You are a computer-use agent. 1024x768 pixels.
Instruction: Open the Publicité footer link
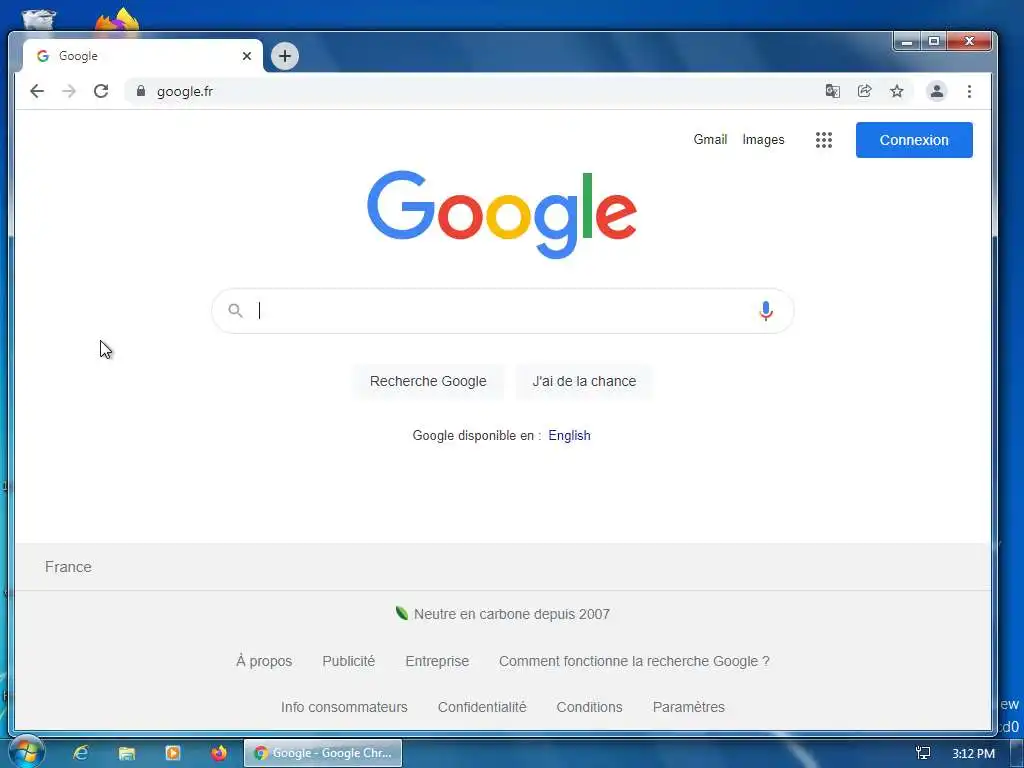[x=349, y=662]
